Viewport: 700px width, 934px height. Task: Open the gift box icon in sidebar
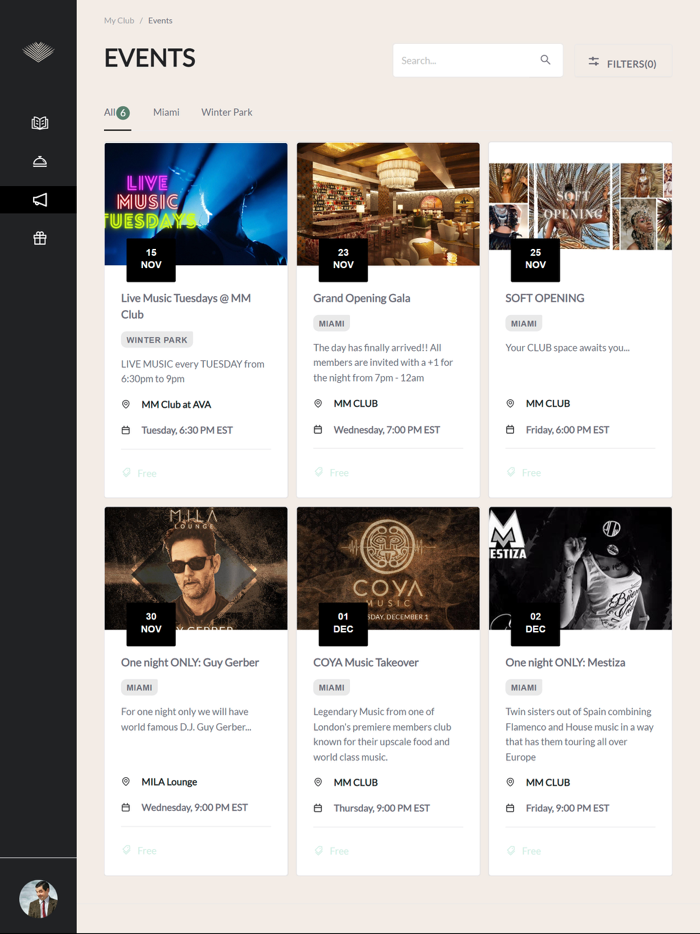point(39,238)
